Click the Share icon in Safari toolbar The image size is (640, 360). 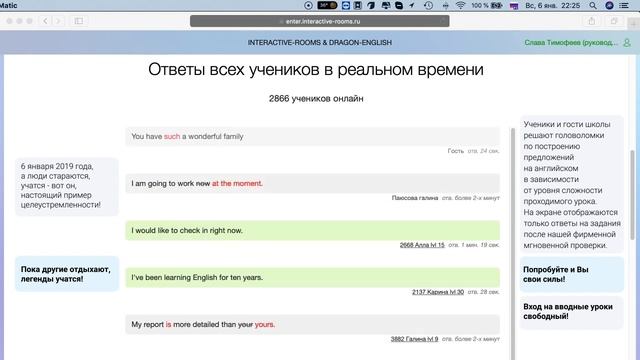click(x=591, y=21)
